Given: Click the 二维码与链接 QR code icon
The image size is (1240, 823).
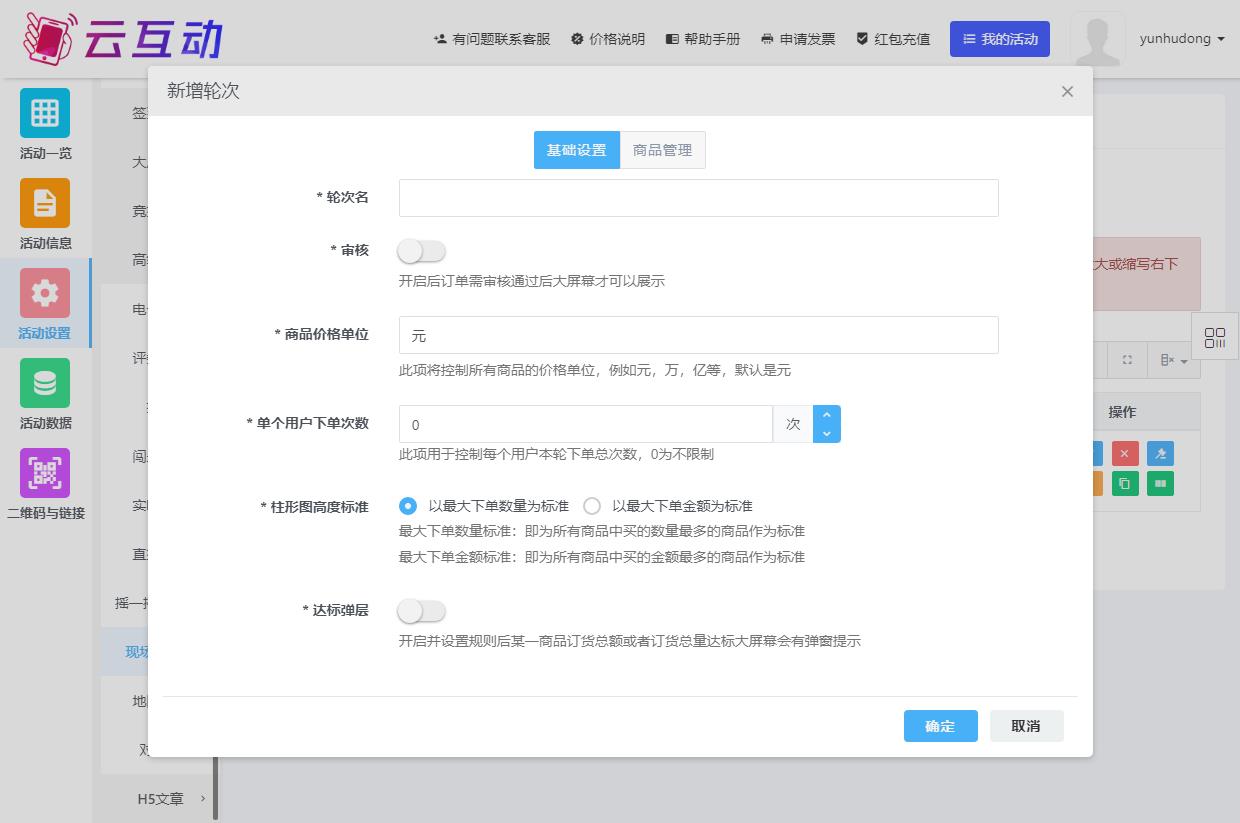Looking at the screenshot, I should coord(45,473).
